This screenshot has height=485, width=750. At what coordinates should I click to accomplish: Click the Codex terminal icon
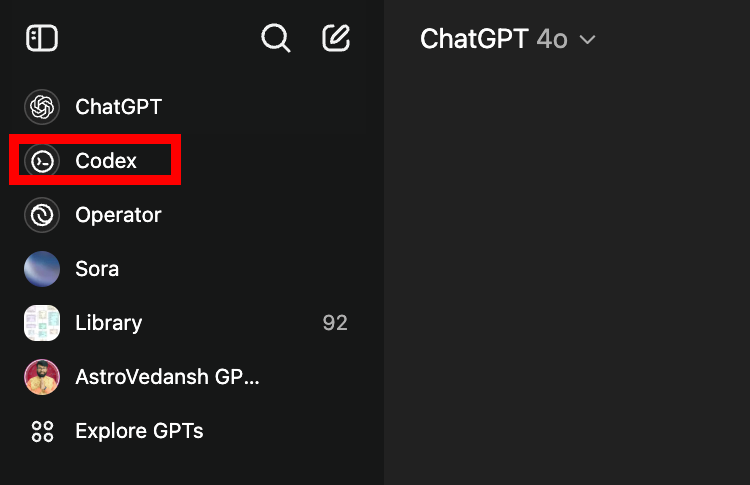click(x=42, y=161)
